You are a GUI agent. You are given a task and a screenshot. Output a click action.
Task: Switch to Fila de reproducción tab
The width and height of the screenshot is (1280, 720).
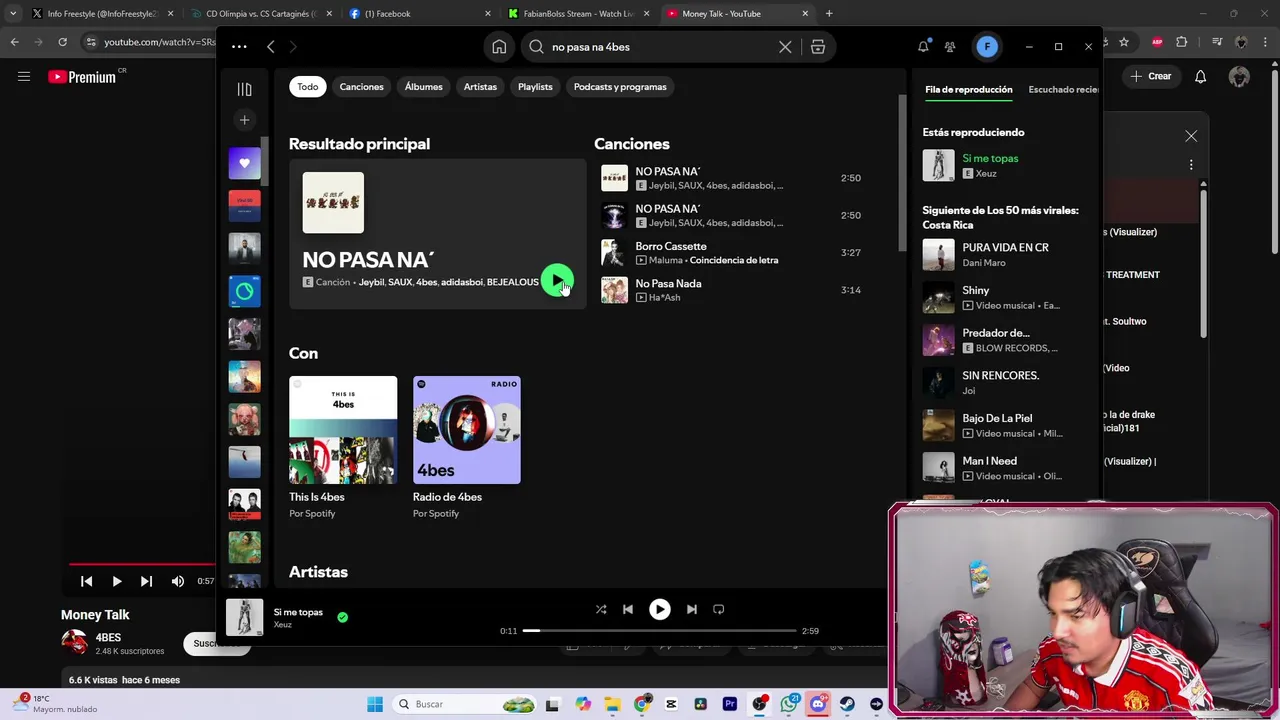[968, 90]
